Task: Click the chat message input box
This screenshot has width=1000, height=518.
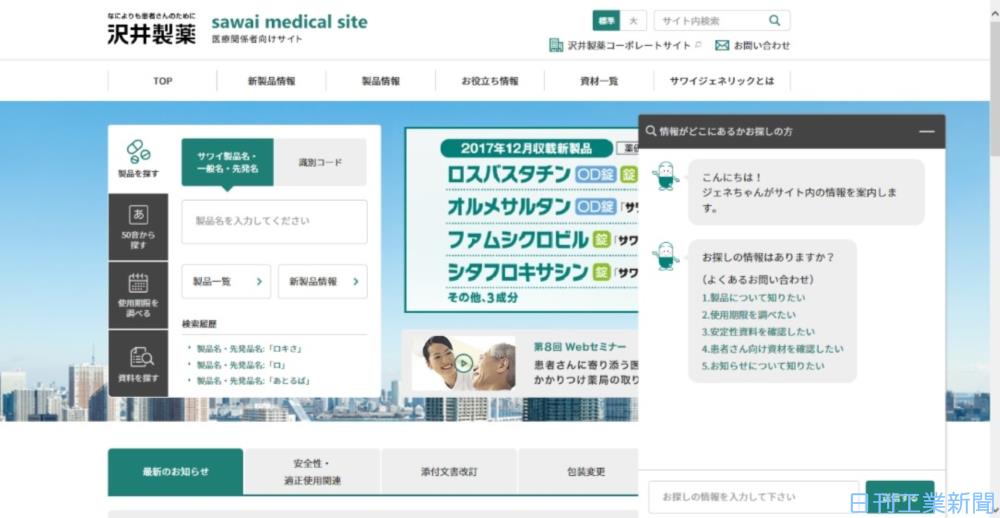Action: pos(753,496)
